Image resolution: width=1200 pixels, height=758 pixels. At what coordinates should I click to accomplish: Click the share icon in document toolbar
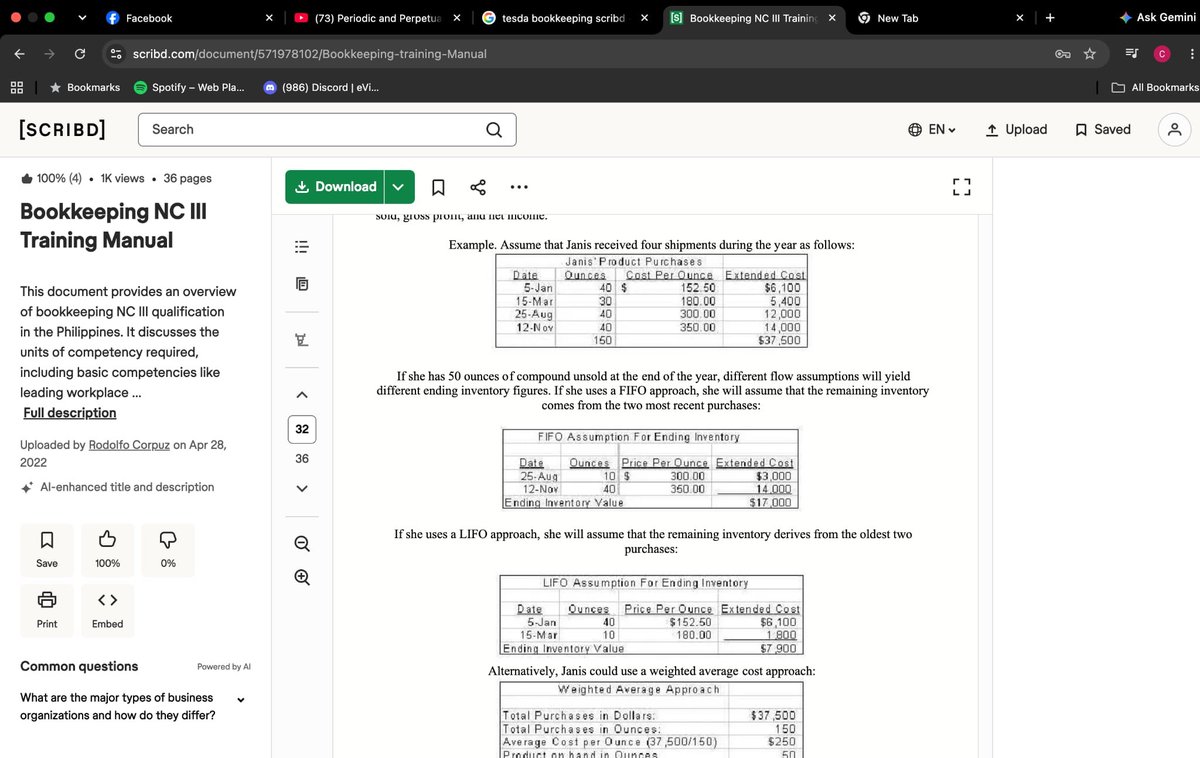click(478, 187)
